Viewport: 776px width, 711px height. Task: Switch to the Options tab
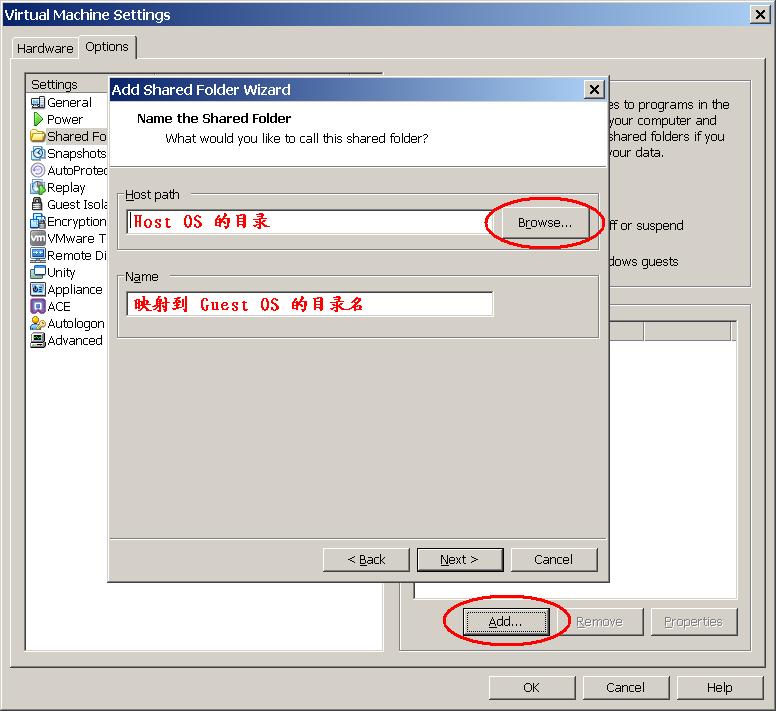tap(107, 47)
